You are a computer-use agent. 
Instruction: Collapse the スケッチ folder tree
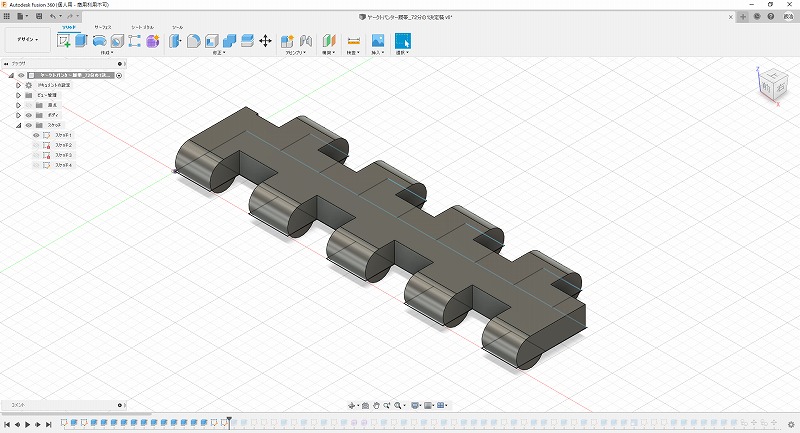[x=18, y=125]
